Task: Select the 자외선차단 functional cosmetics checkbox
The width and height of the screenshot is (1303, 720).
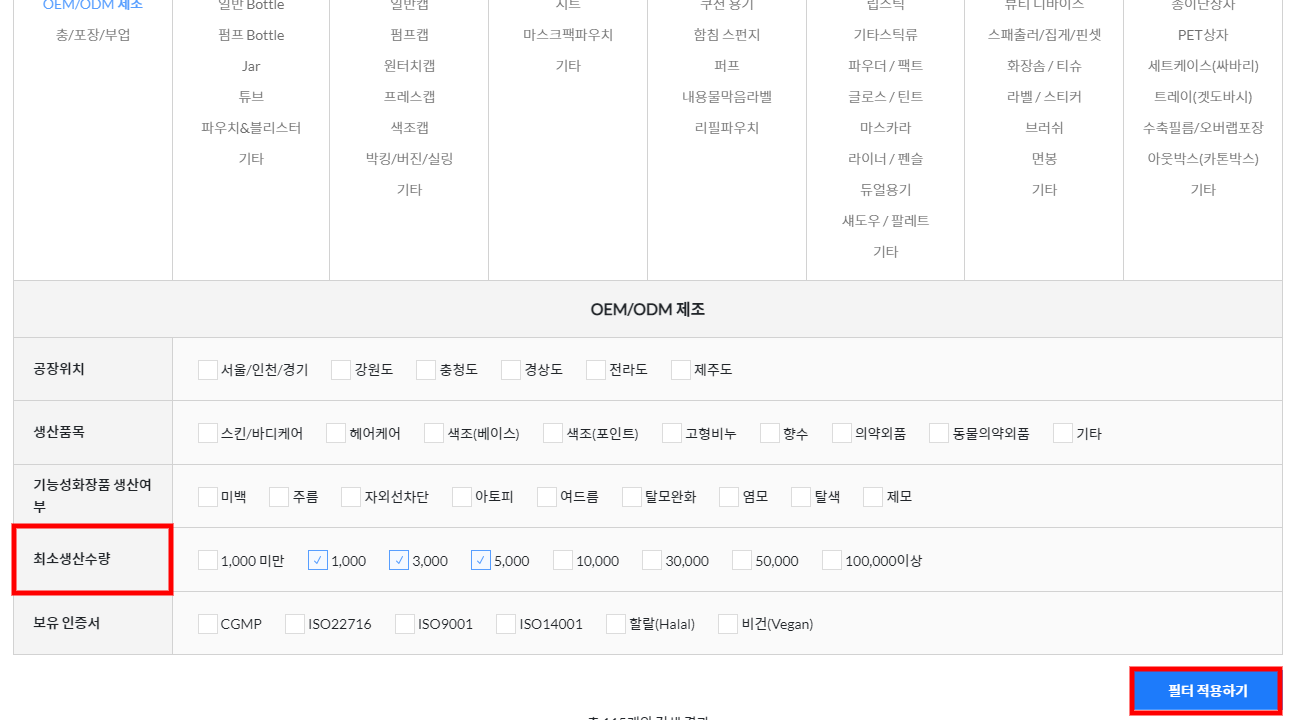Action: coord(351,497)
